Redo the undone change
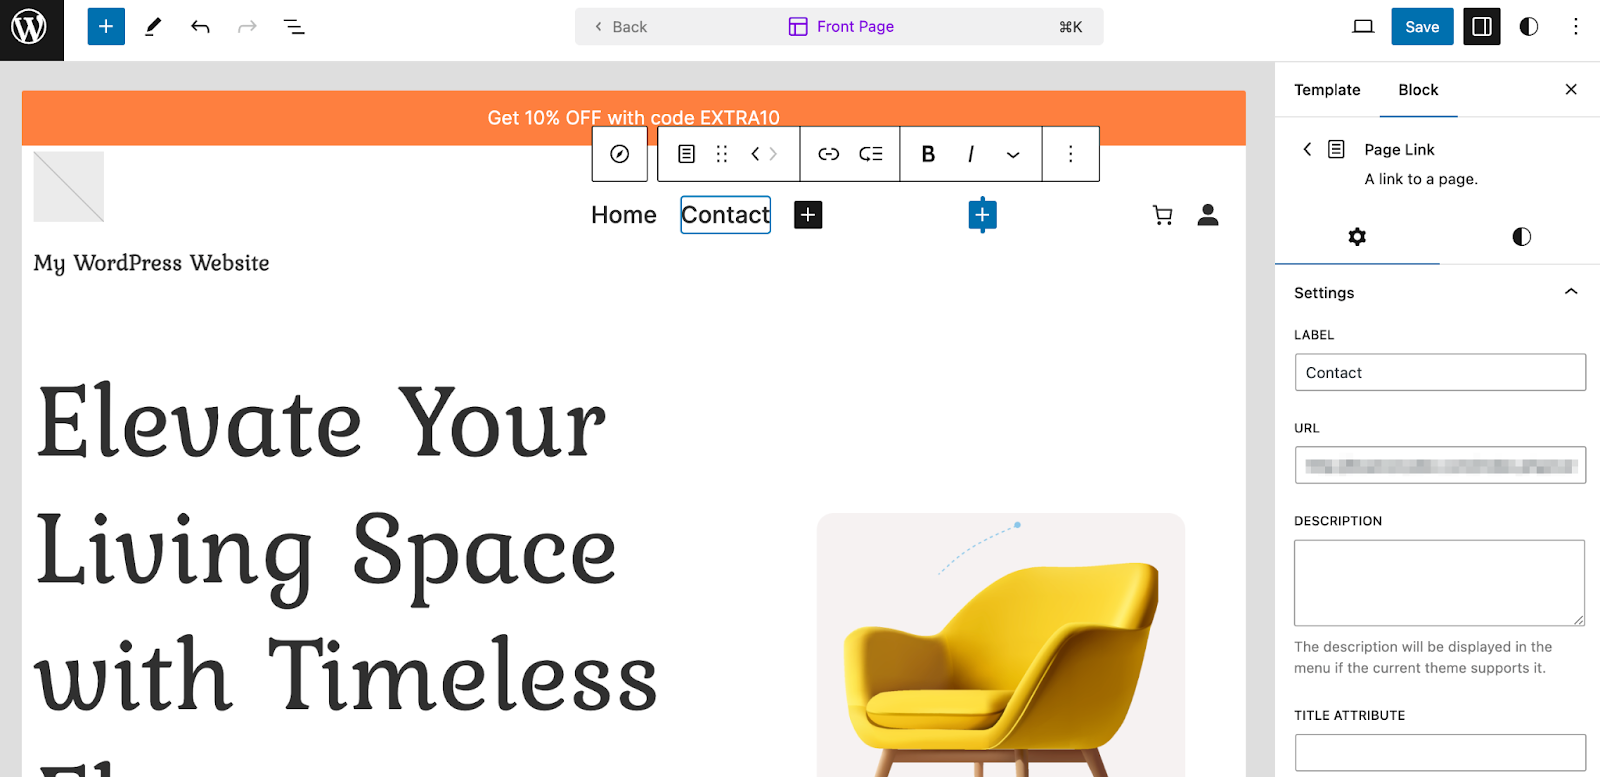Viewport: 1600px width, 777px height. point(247,27)
